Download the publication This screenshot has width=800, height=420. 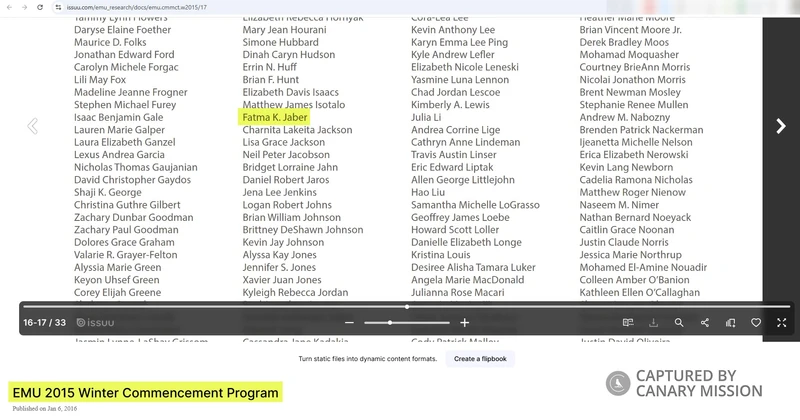pos(653,323)
